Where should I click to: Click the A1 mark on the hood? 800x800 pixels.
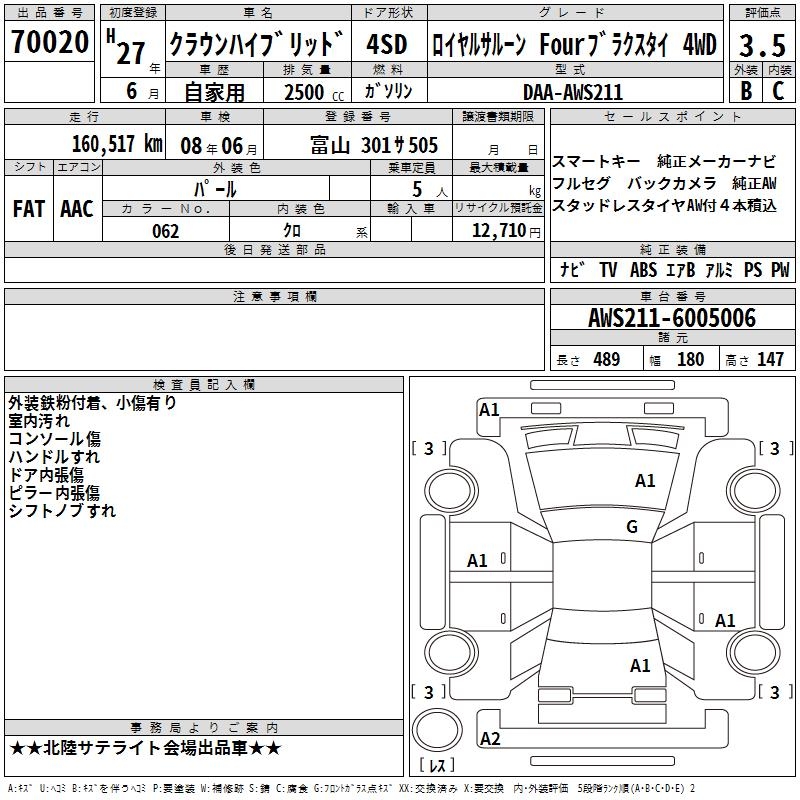click(x=644, y=480)
